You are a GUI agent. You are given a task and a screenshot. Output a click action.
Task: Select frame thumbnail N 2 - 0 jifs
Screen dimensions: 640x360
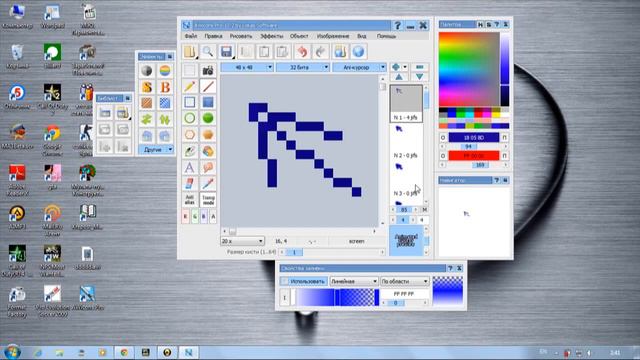[406, 142]
